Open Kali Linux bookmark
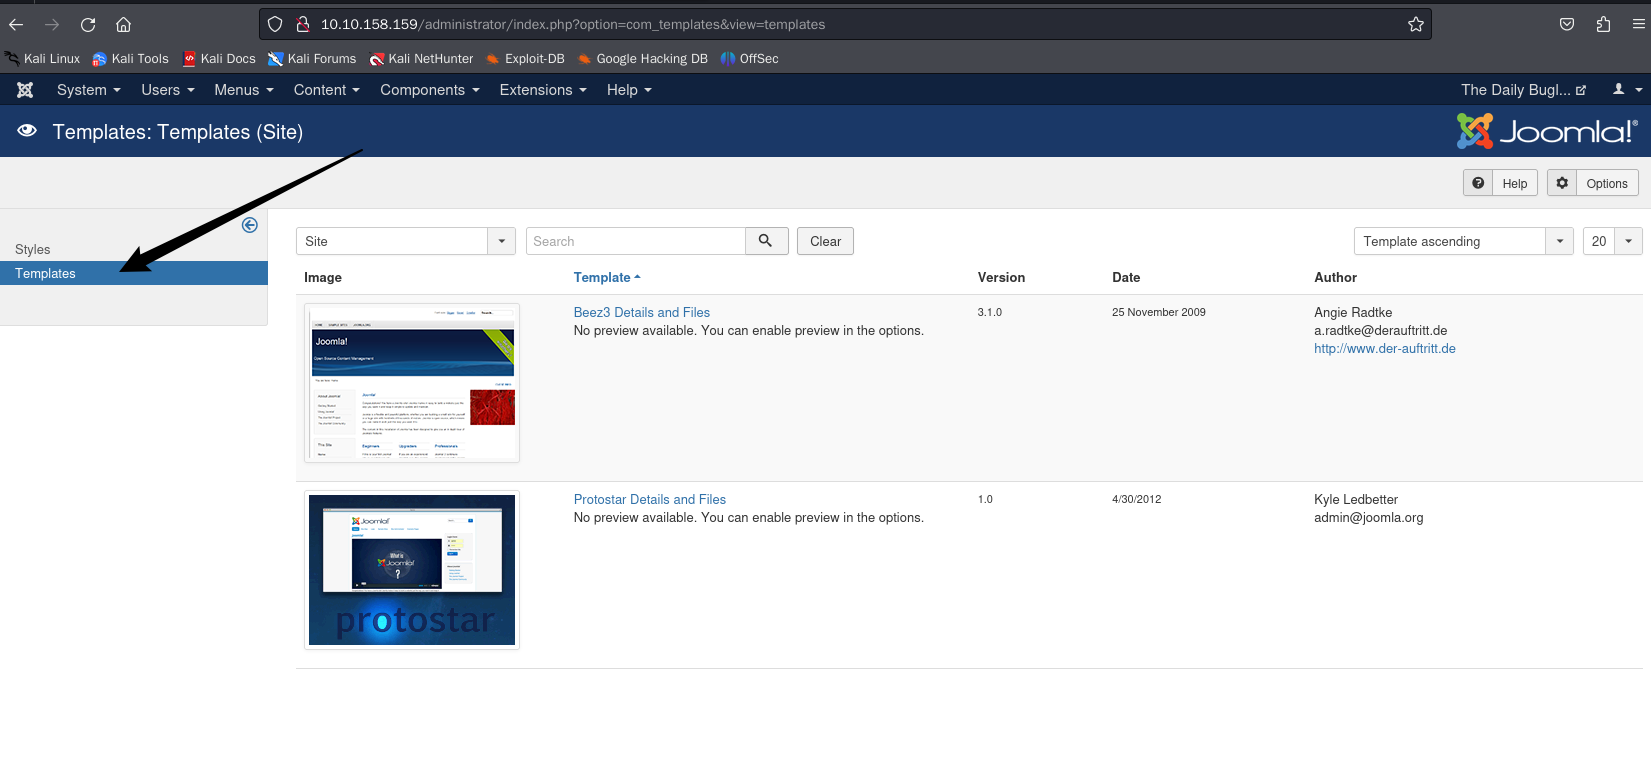 point(42,59)
